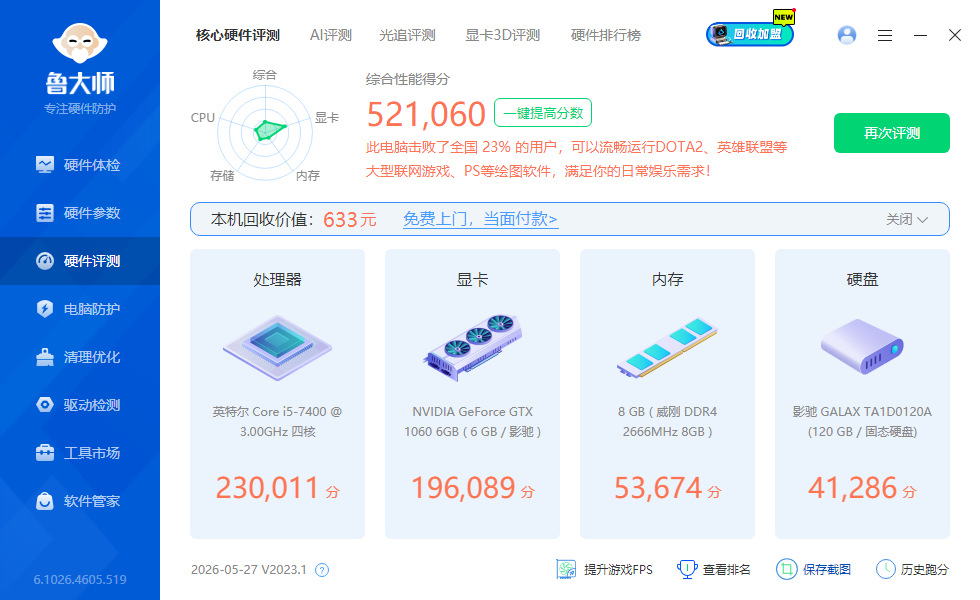Click version text 6.1026.4605.519
Viewport: 980px width, 600px height.
tap(80, 579)
